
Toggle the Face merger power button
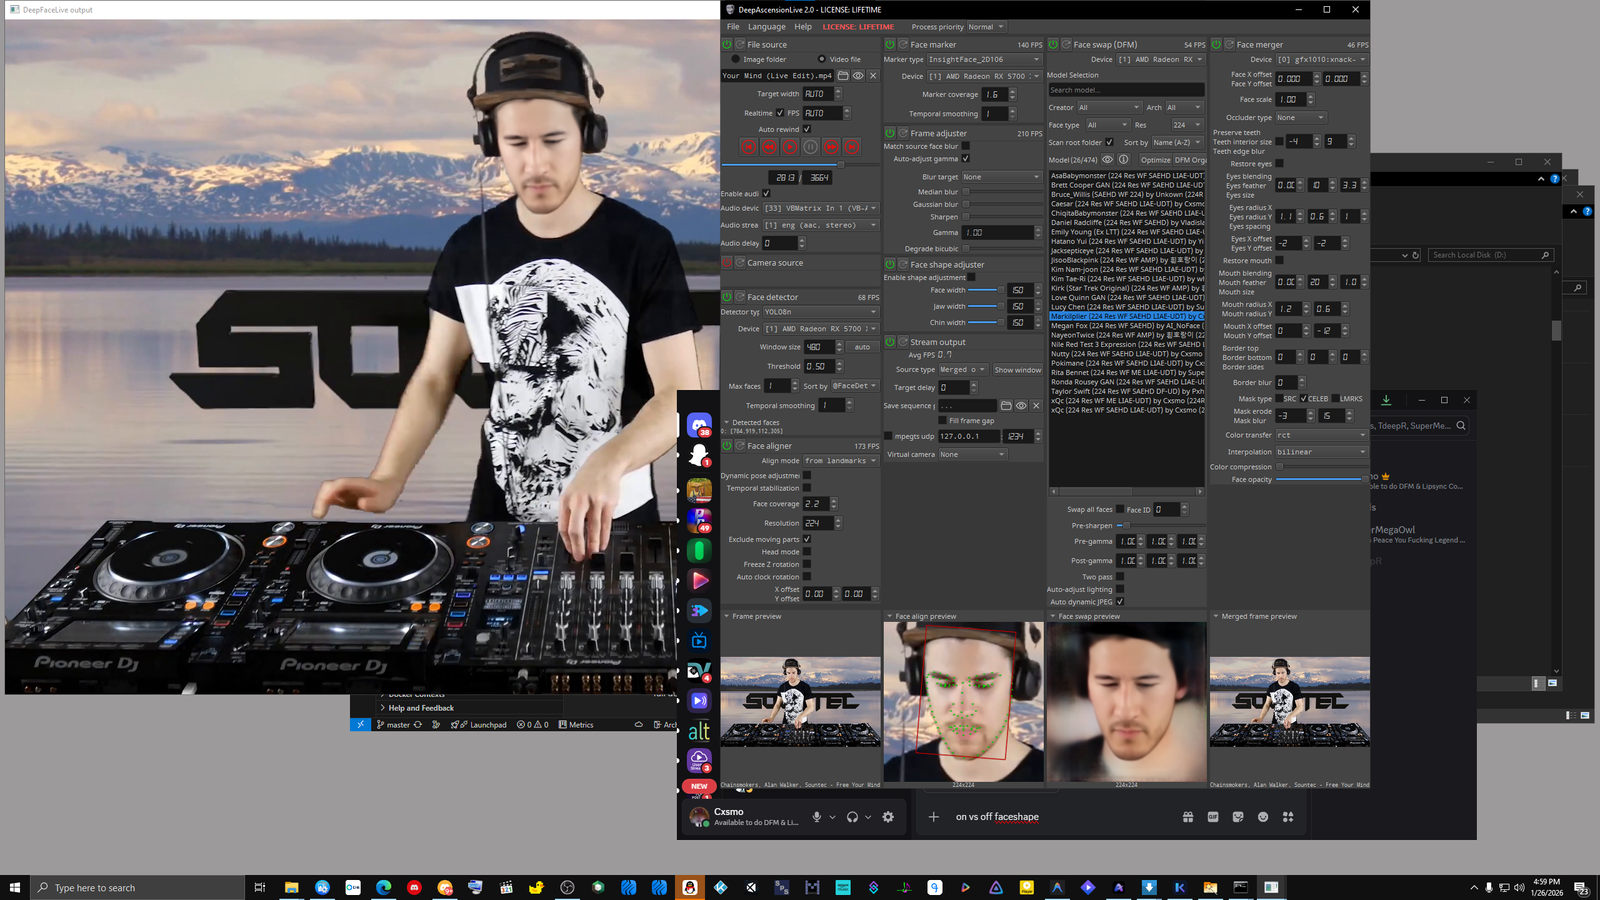1216,45
